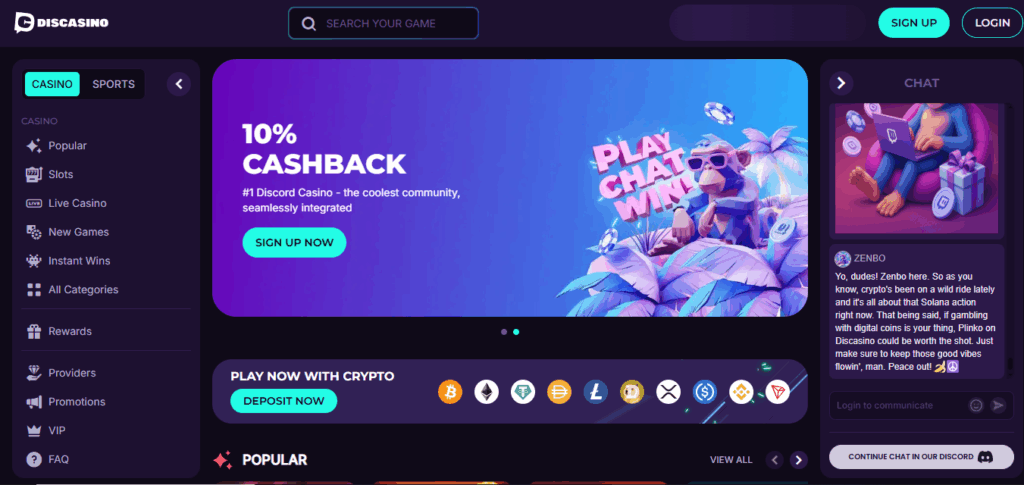Image resolution: width=1024 pixels, height=485 pixels.
Task: Select the Dogecoin icon
Action: (x=632, y=392)
